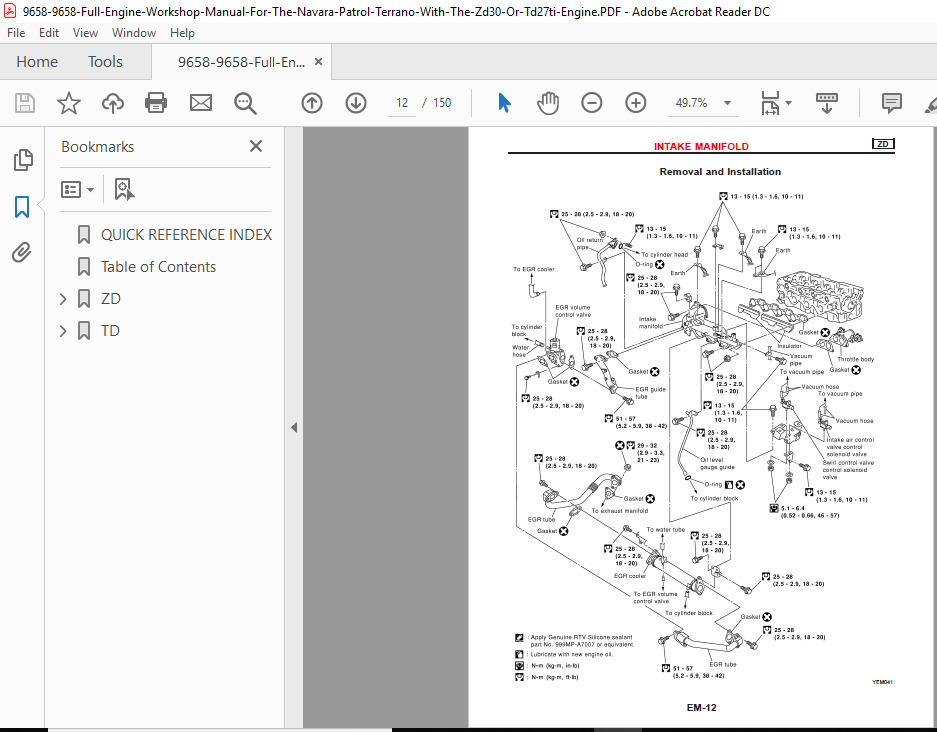This screenshot has width=937, height=732.
Task: Open bookmark options dropdown menu
Action: click(x=77, y=190)
